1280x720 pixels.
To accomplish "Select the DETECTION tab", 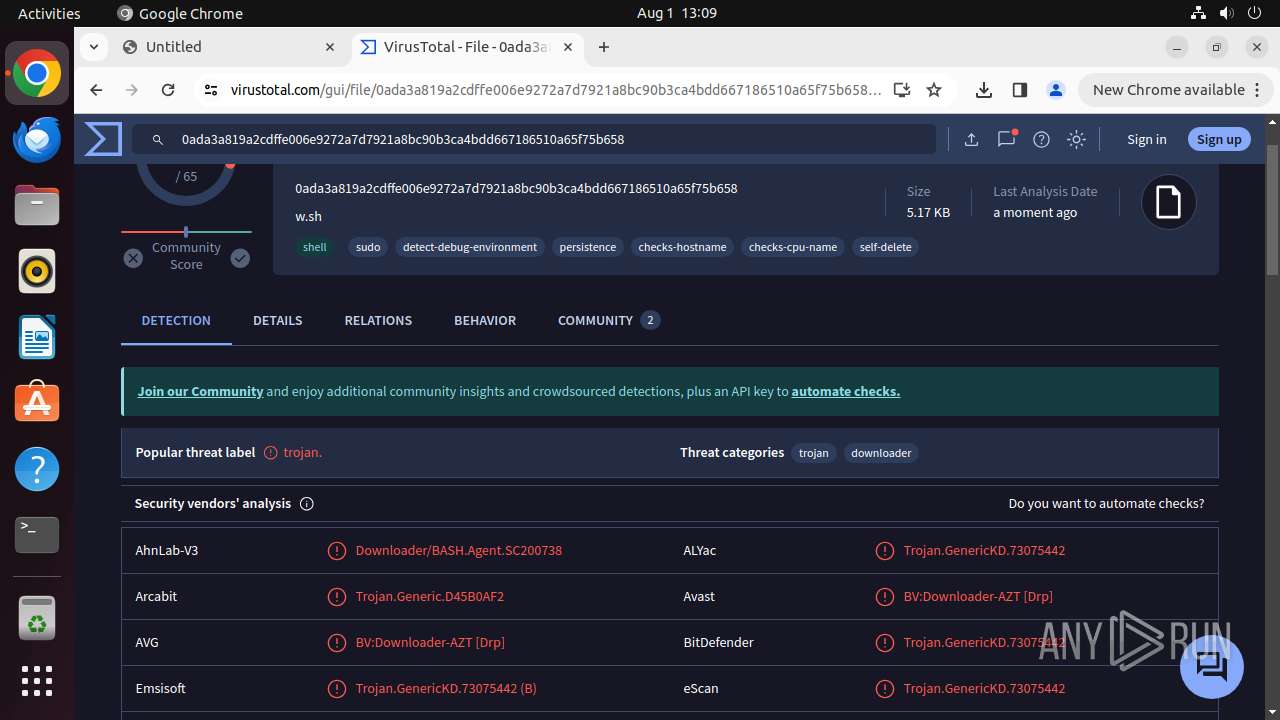I will point(176,321).
